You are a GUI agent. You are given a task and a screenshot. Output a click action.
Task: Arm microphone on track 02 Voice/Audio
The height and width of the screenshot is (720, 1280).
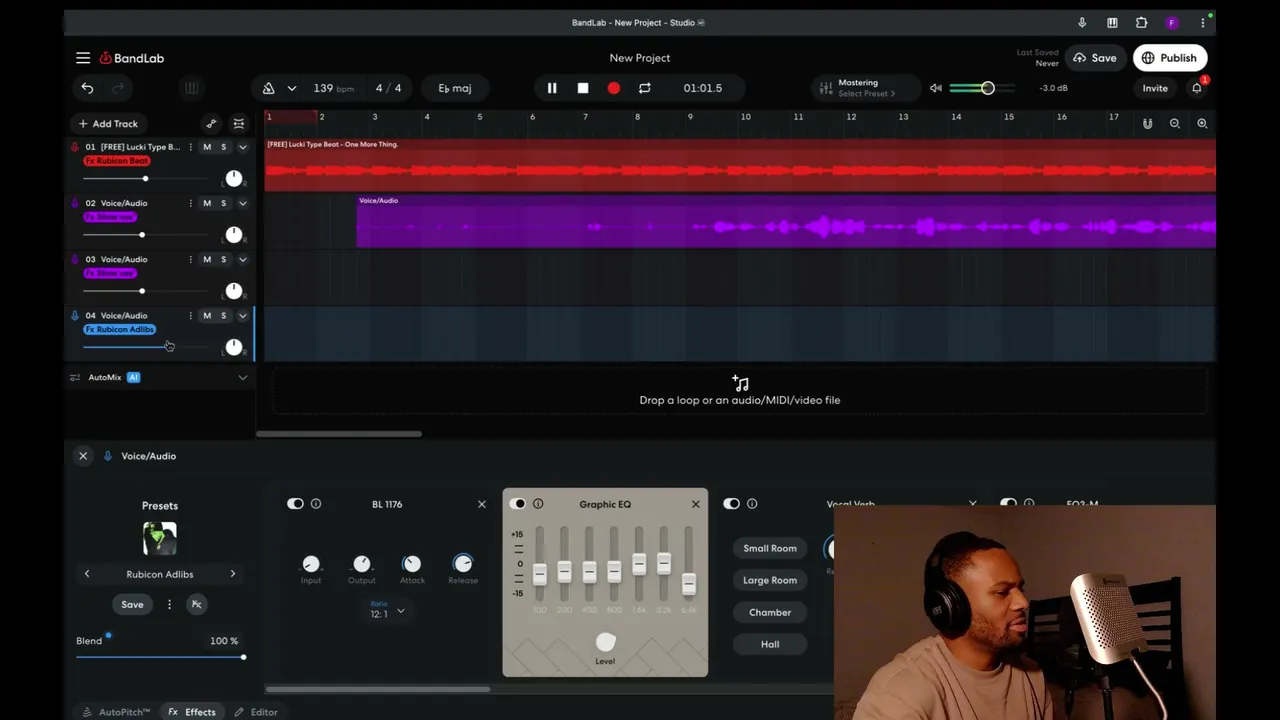click(75, 203)
